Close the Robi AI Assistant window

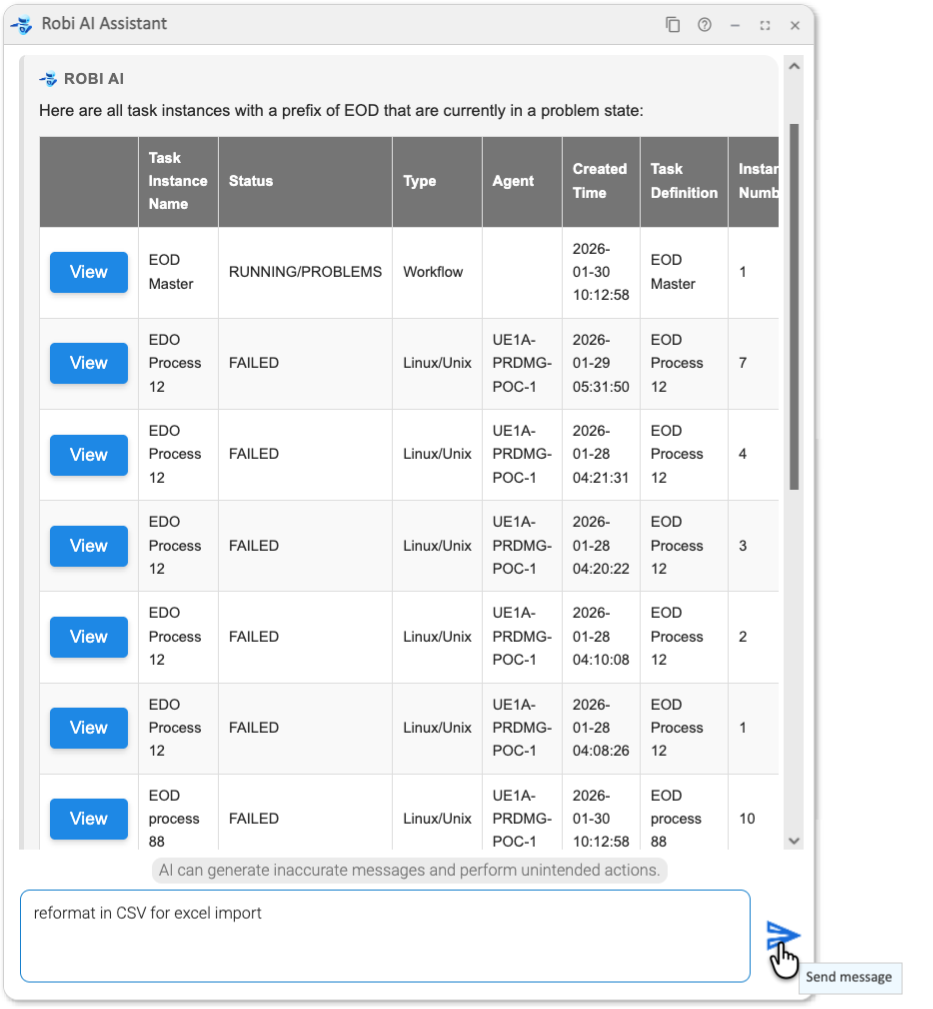(x=795, y=25)
